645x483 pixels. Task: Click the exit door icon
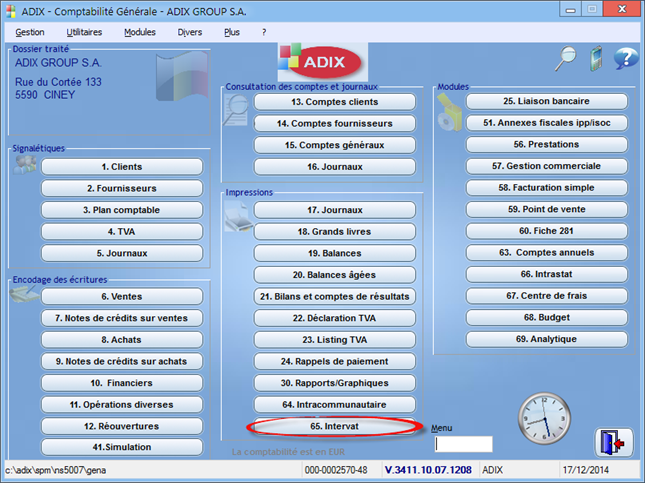click(613, 442)
